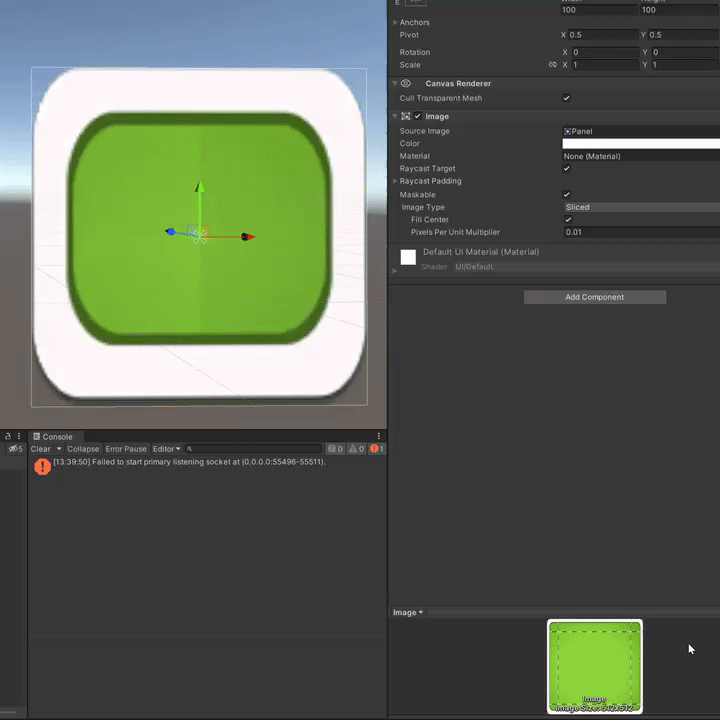Toggle warning messages count in Console

[x=356, y=449]
